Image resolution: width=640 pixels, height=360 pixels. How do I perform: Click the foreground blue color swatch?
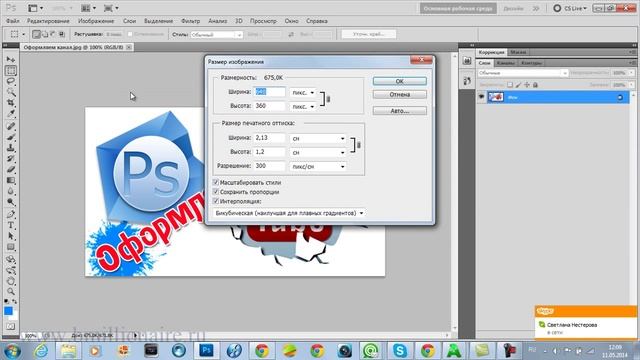(8, 311)
